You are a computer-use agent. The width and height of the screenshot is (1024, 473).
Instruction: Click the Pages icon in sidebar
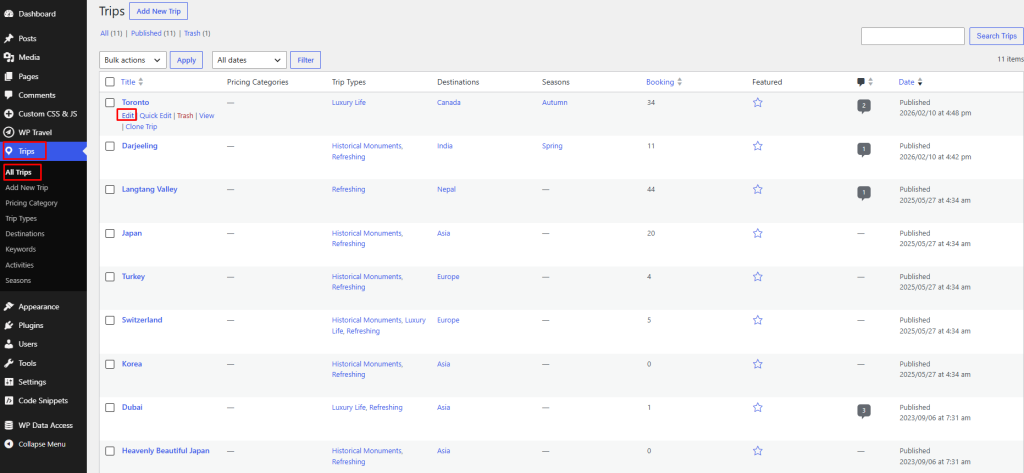coord(9,76)
